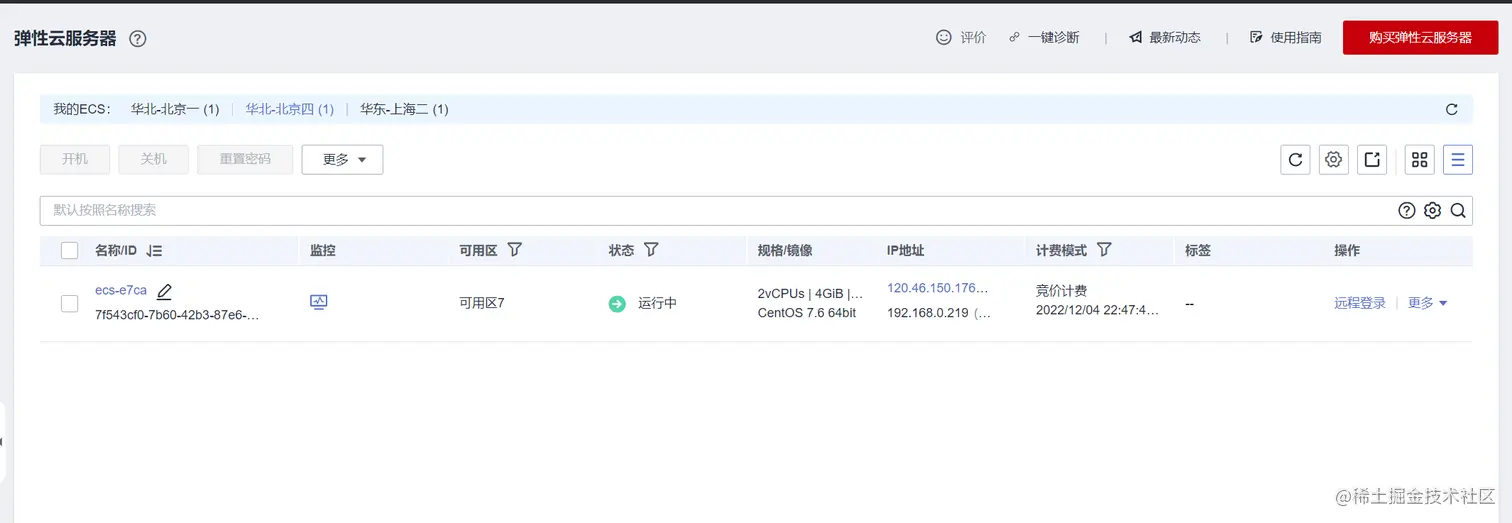Click the 关机 shutdown button
1512x523 pixels.
click(x=154, y=159)
